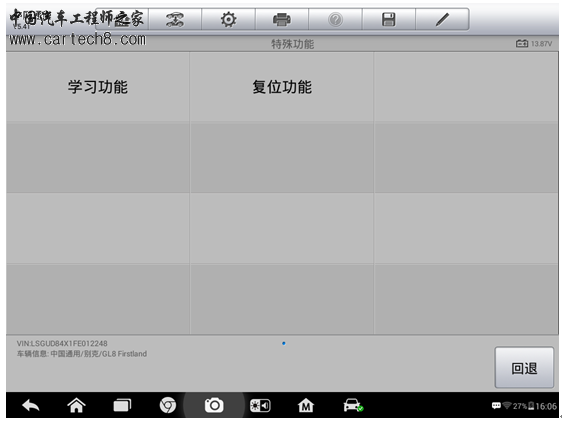Image resolution: width=562 pixels, height=422 pixels.
Task: Tap the battery voltage indicator icon
Action: (521, 44)
